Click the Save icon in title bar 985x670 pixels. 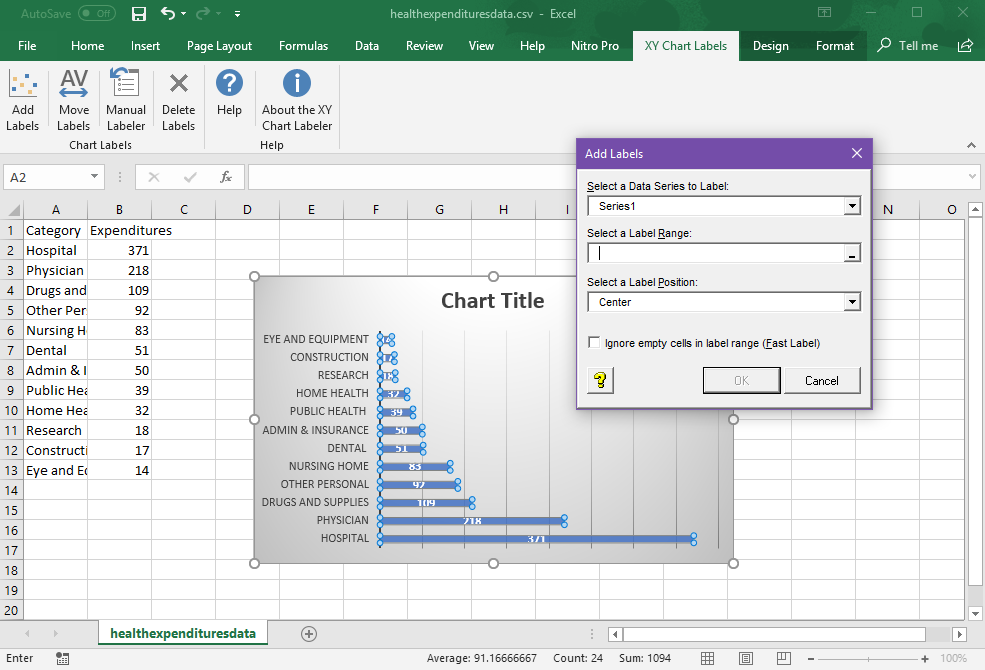point(139,14)
